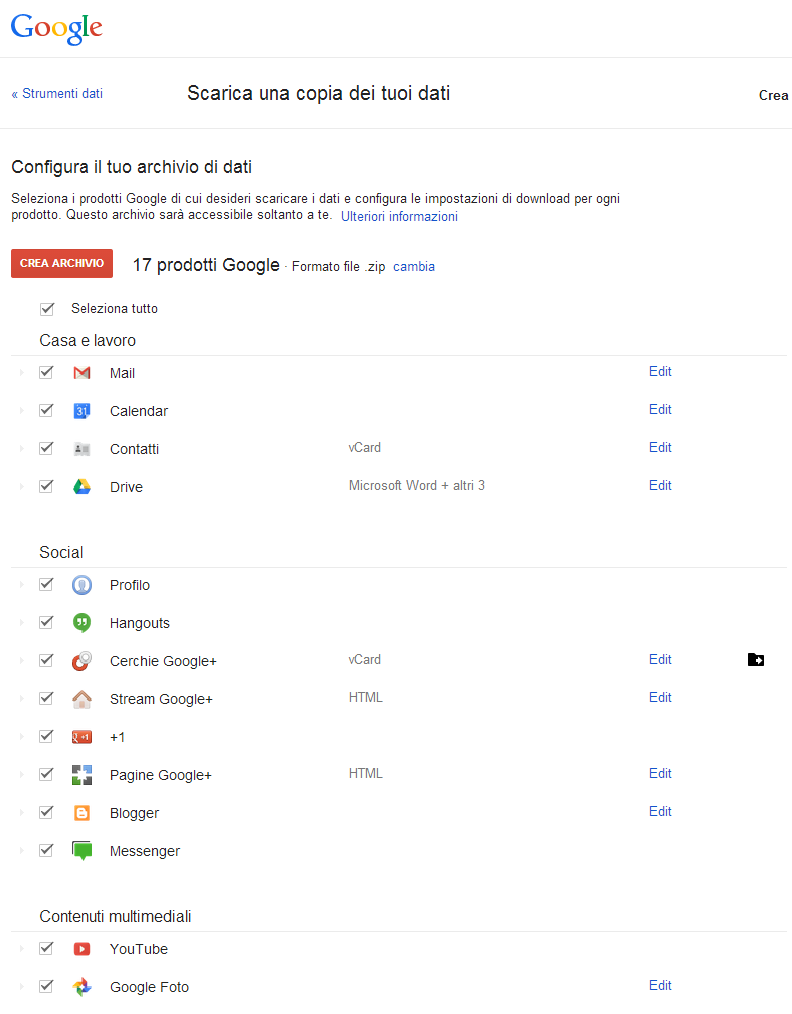
Task: Click the Hangouts product label
Action: coord(140,623)
